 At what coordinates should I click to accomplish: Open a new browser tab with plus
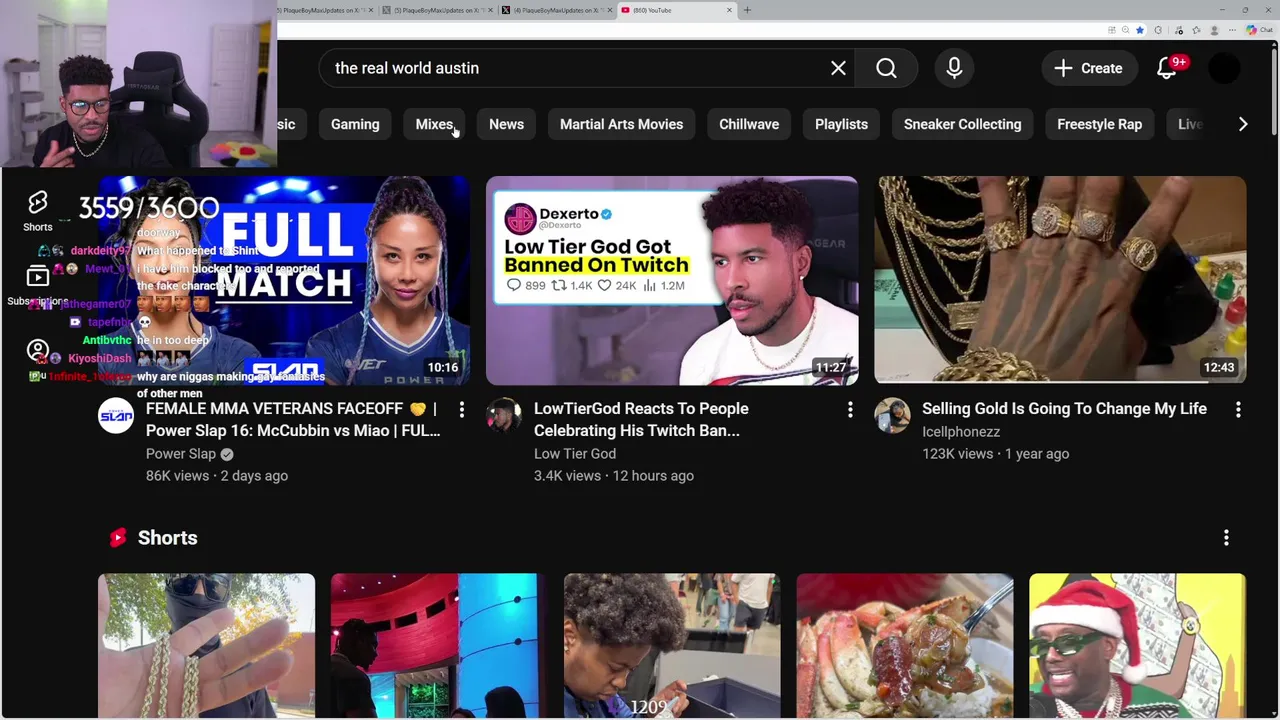coord(747,10)
